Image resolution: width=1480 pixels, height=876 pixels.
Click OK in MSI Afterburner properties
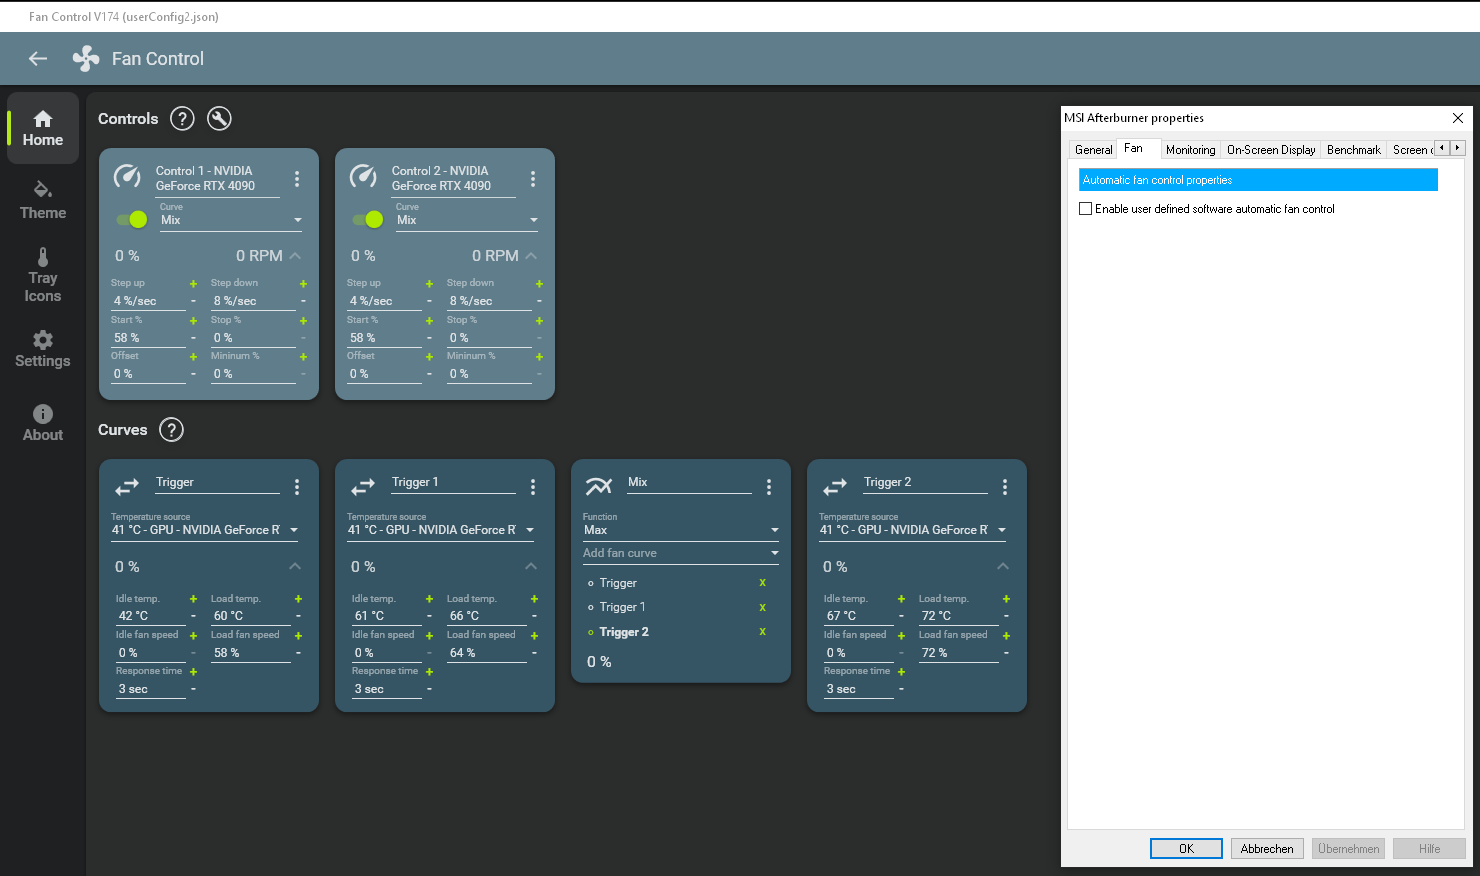click(x=1186, y=849)
